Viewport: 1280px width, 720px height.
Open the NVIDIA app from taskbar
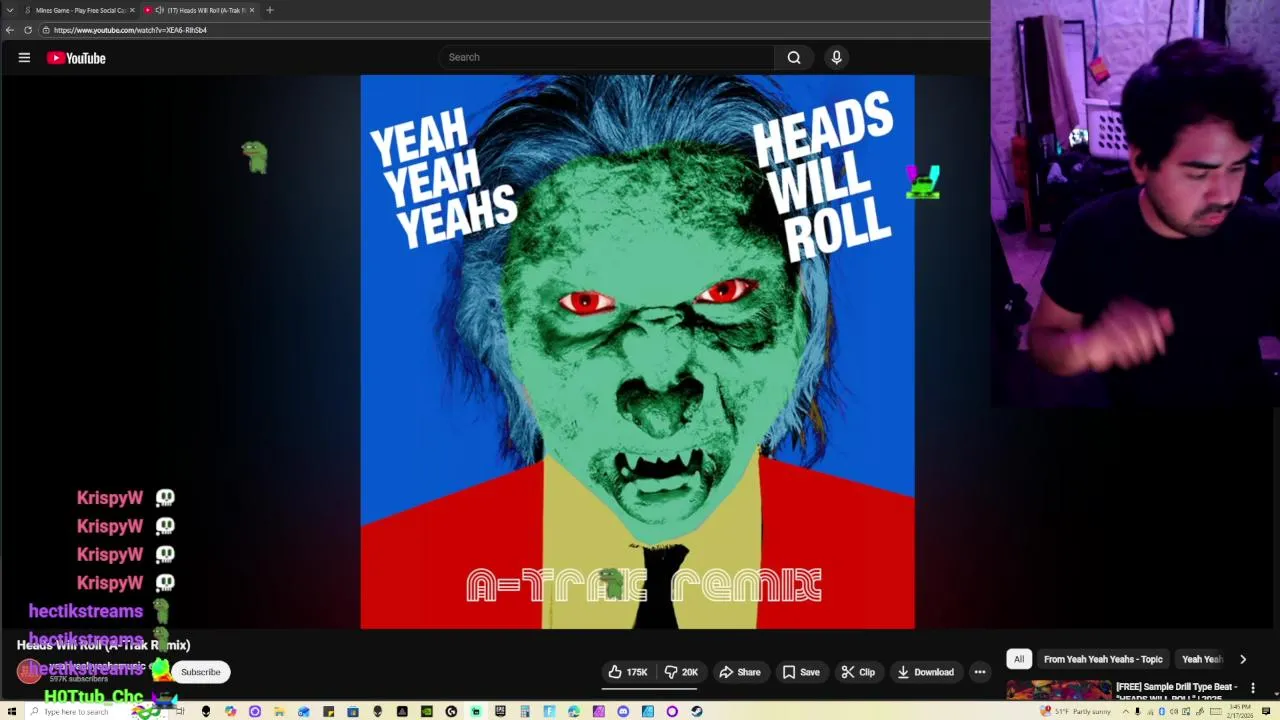[427, 711]
